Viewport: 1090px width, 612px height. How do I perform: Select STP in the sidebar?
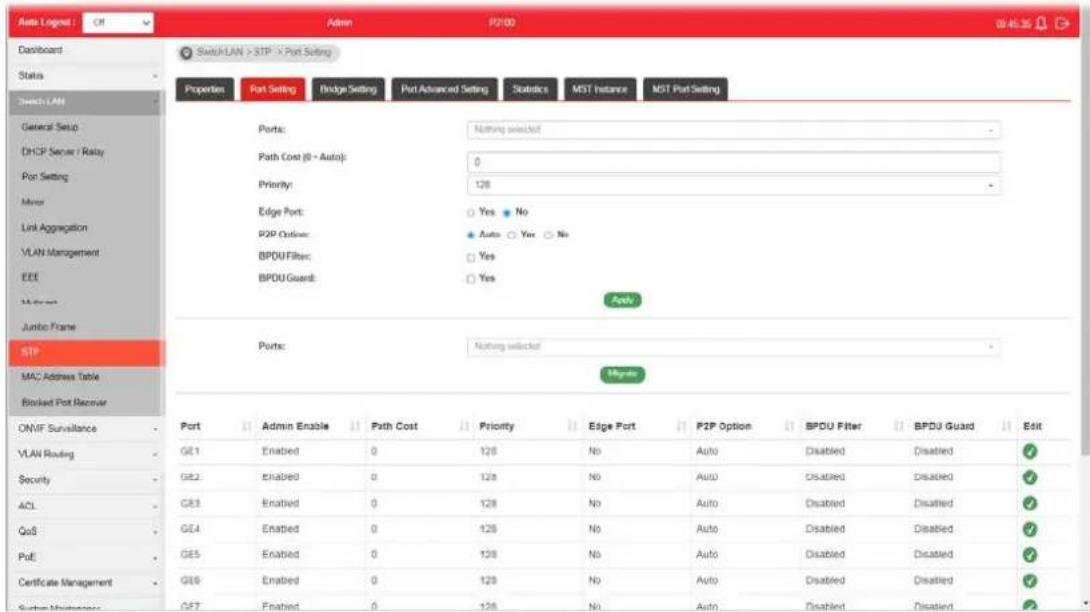coord(86,353)
